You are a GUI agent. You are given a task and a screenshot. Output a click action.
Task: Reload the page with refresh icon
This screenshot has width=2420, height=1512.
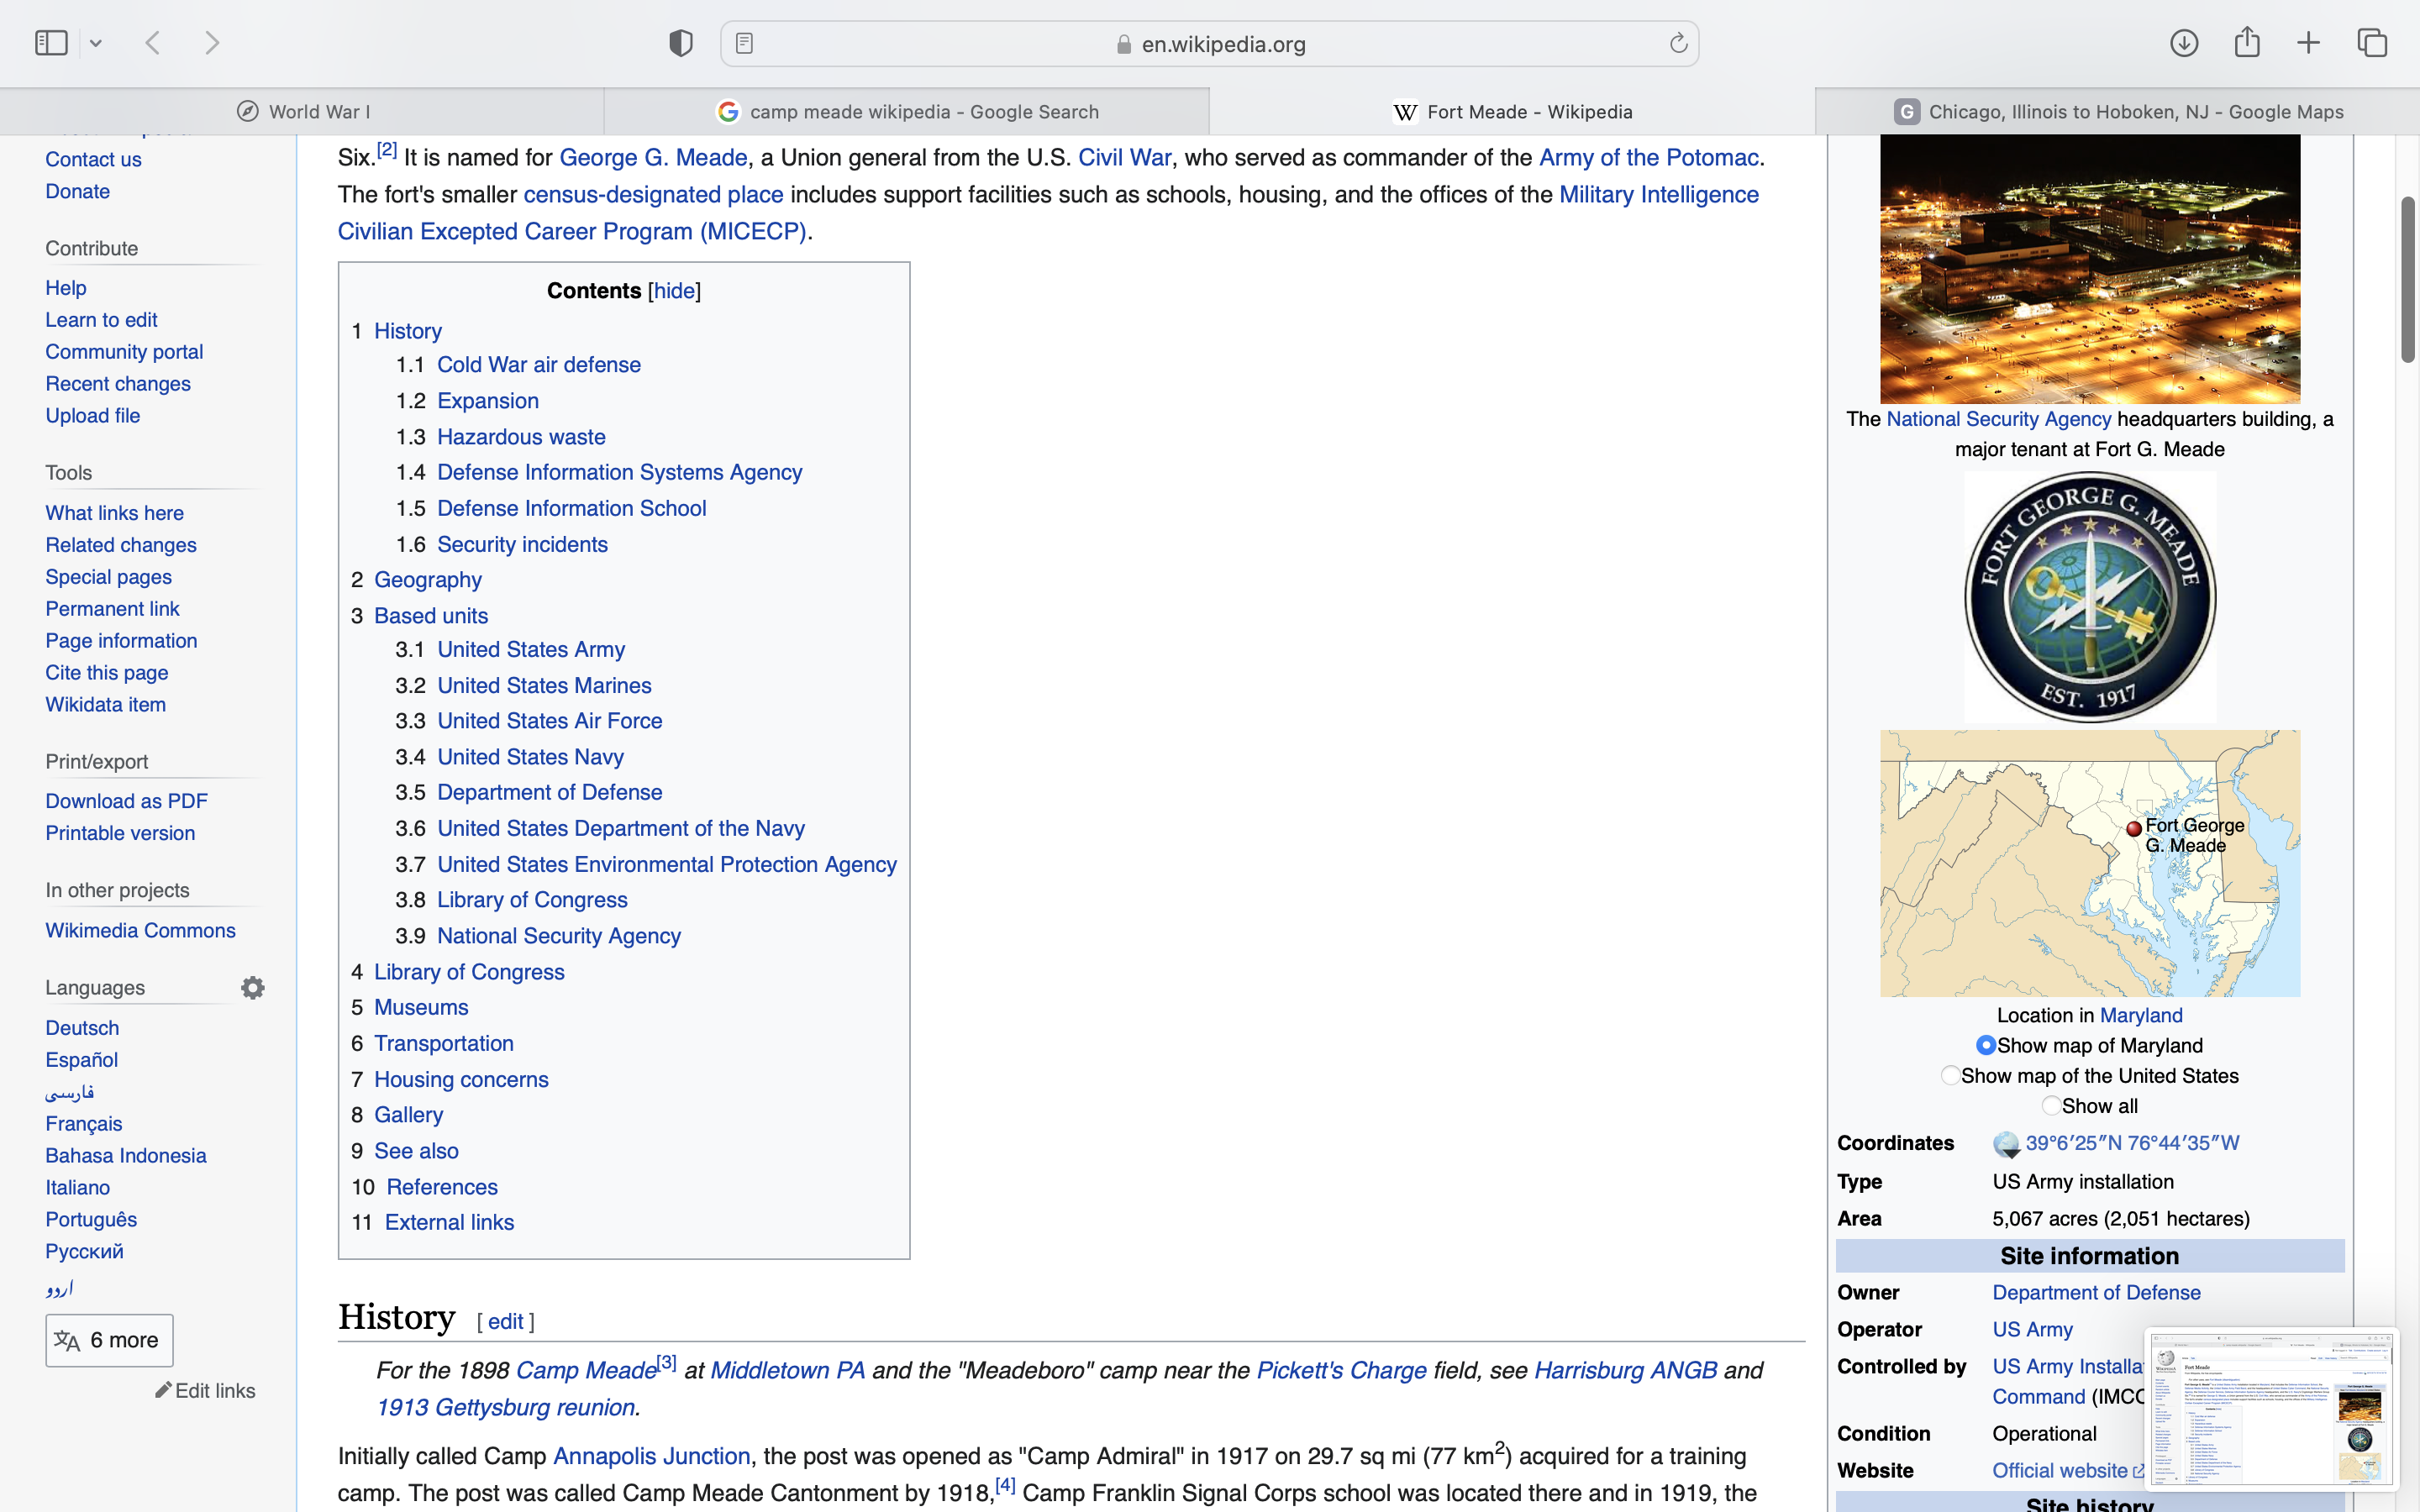click(1678, 44)
